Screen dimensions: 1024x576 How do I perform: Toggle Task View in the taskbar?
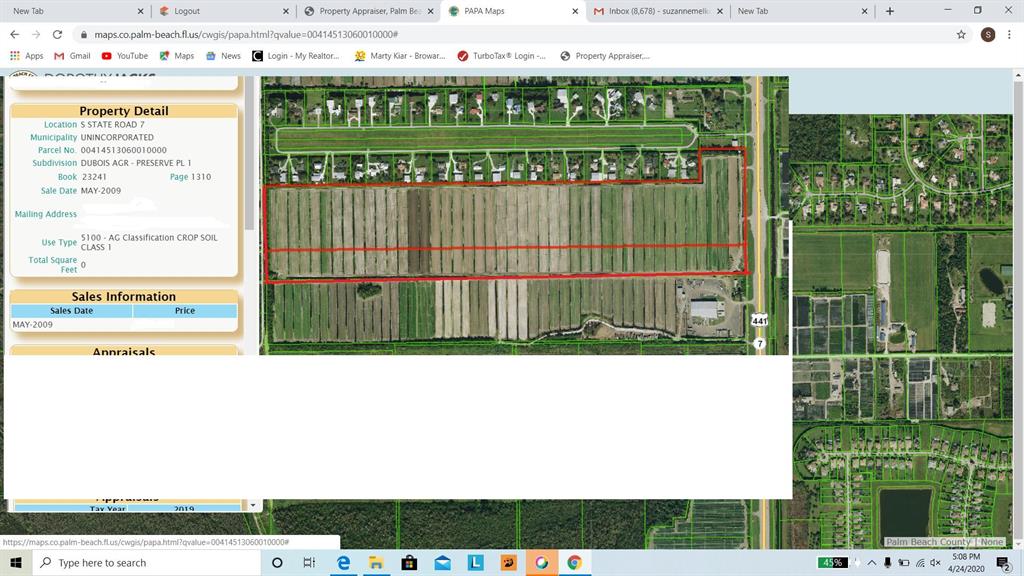click(x=309, y=562)
